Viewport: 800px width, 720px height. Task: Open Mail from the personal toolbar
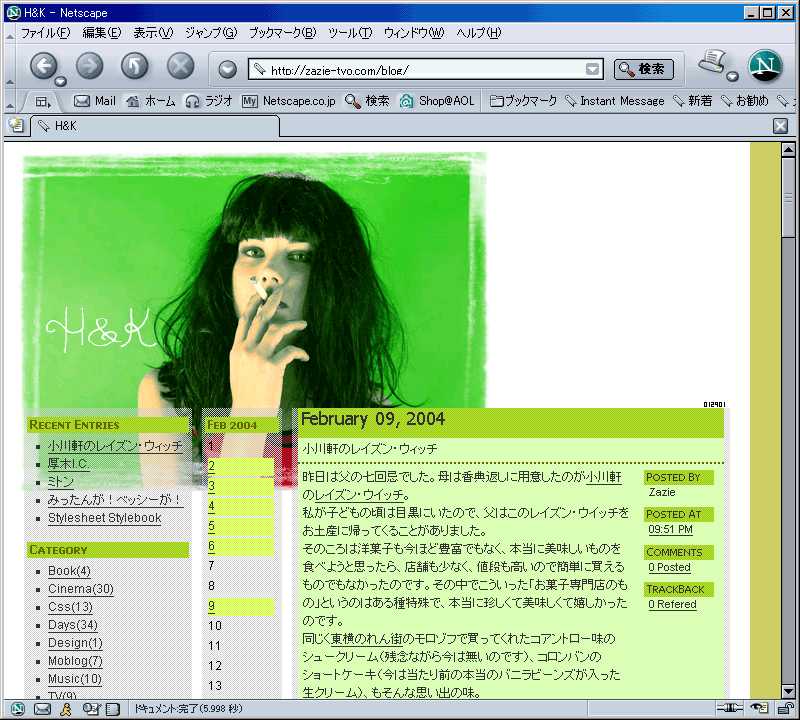click(x=95, y=101)
